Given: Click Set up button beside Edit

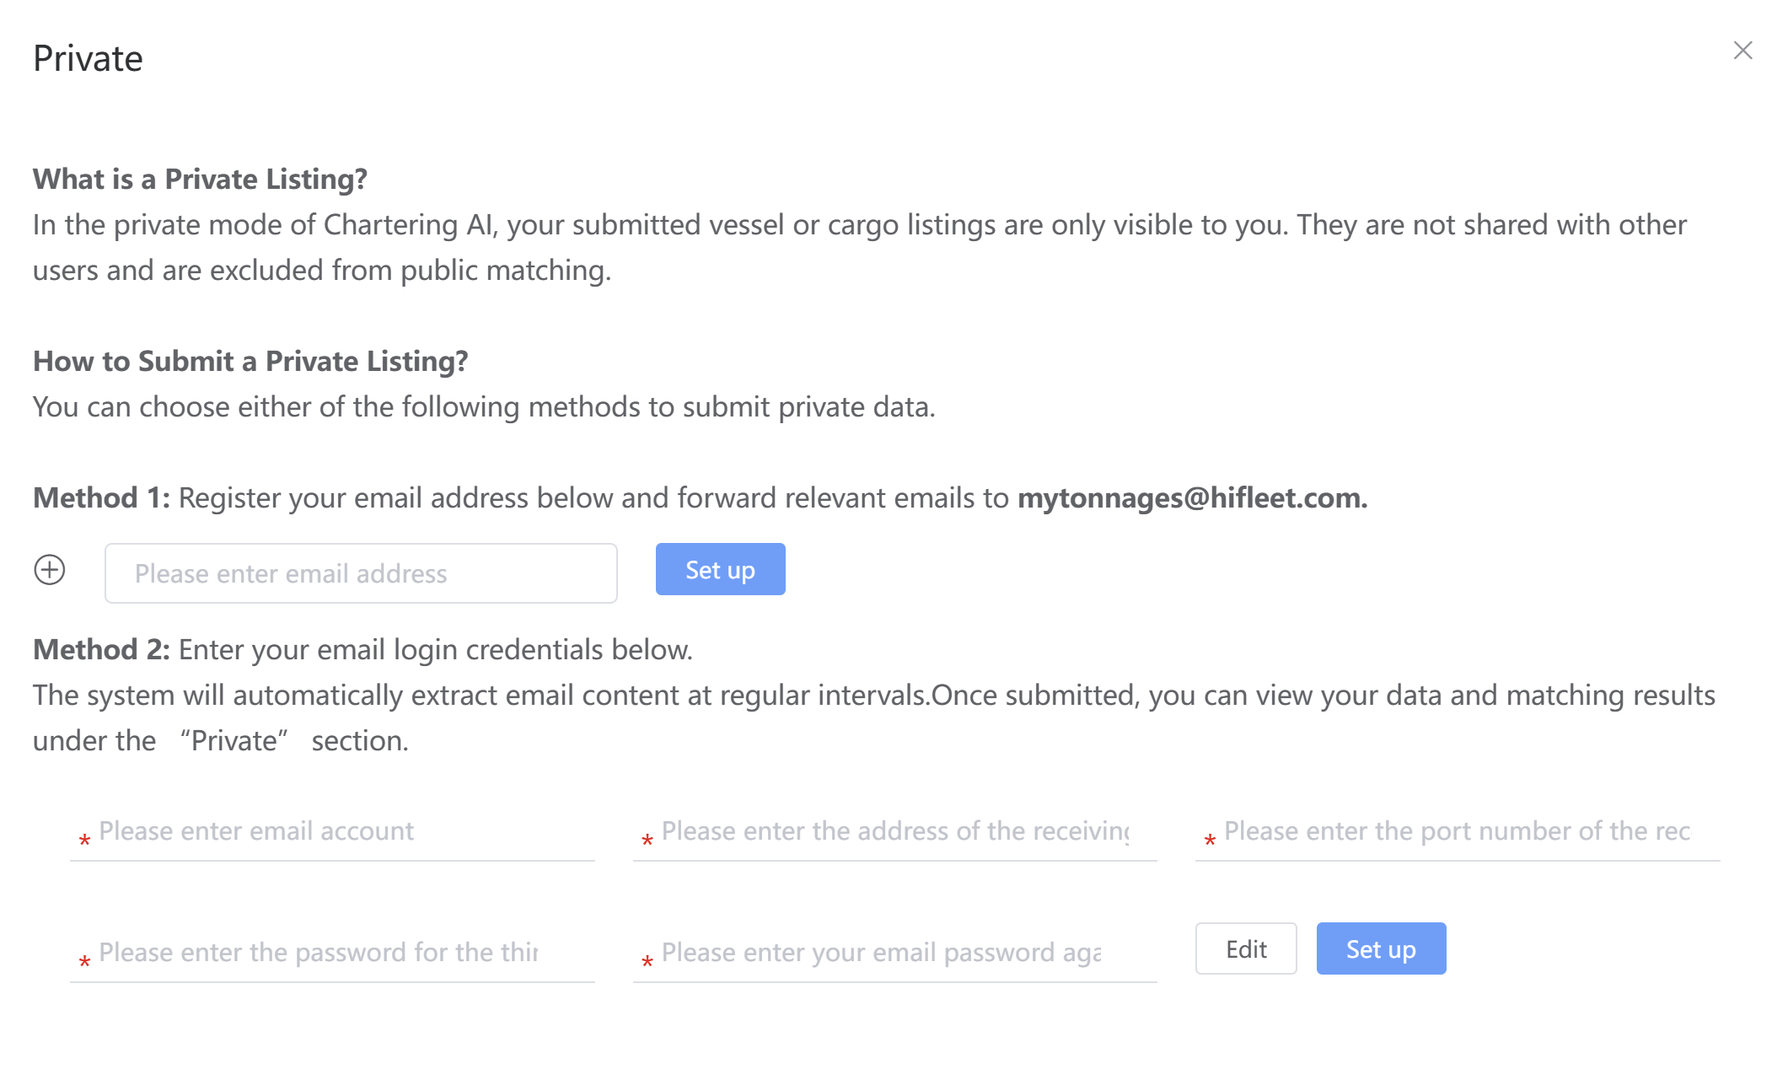Looking at the screenshot, I should 1380,949.
